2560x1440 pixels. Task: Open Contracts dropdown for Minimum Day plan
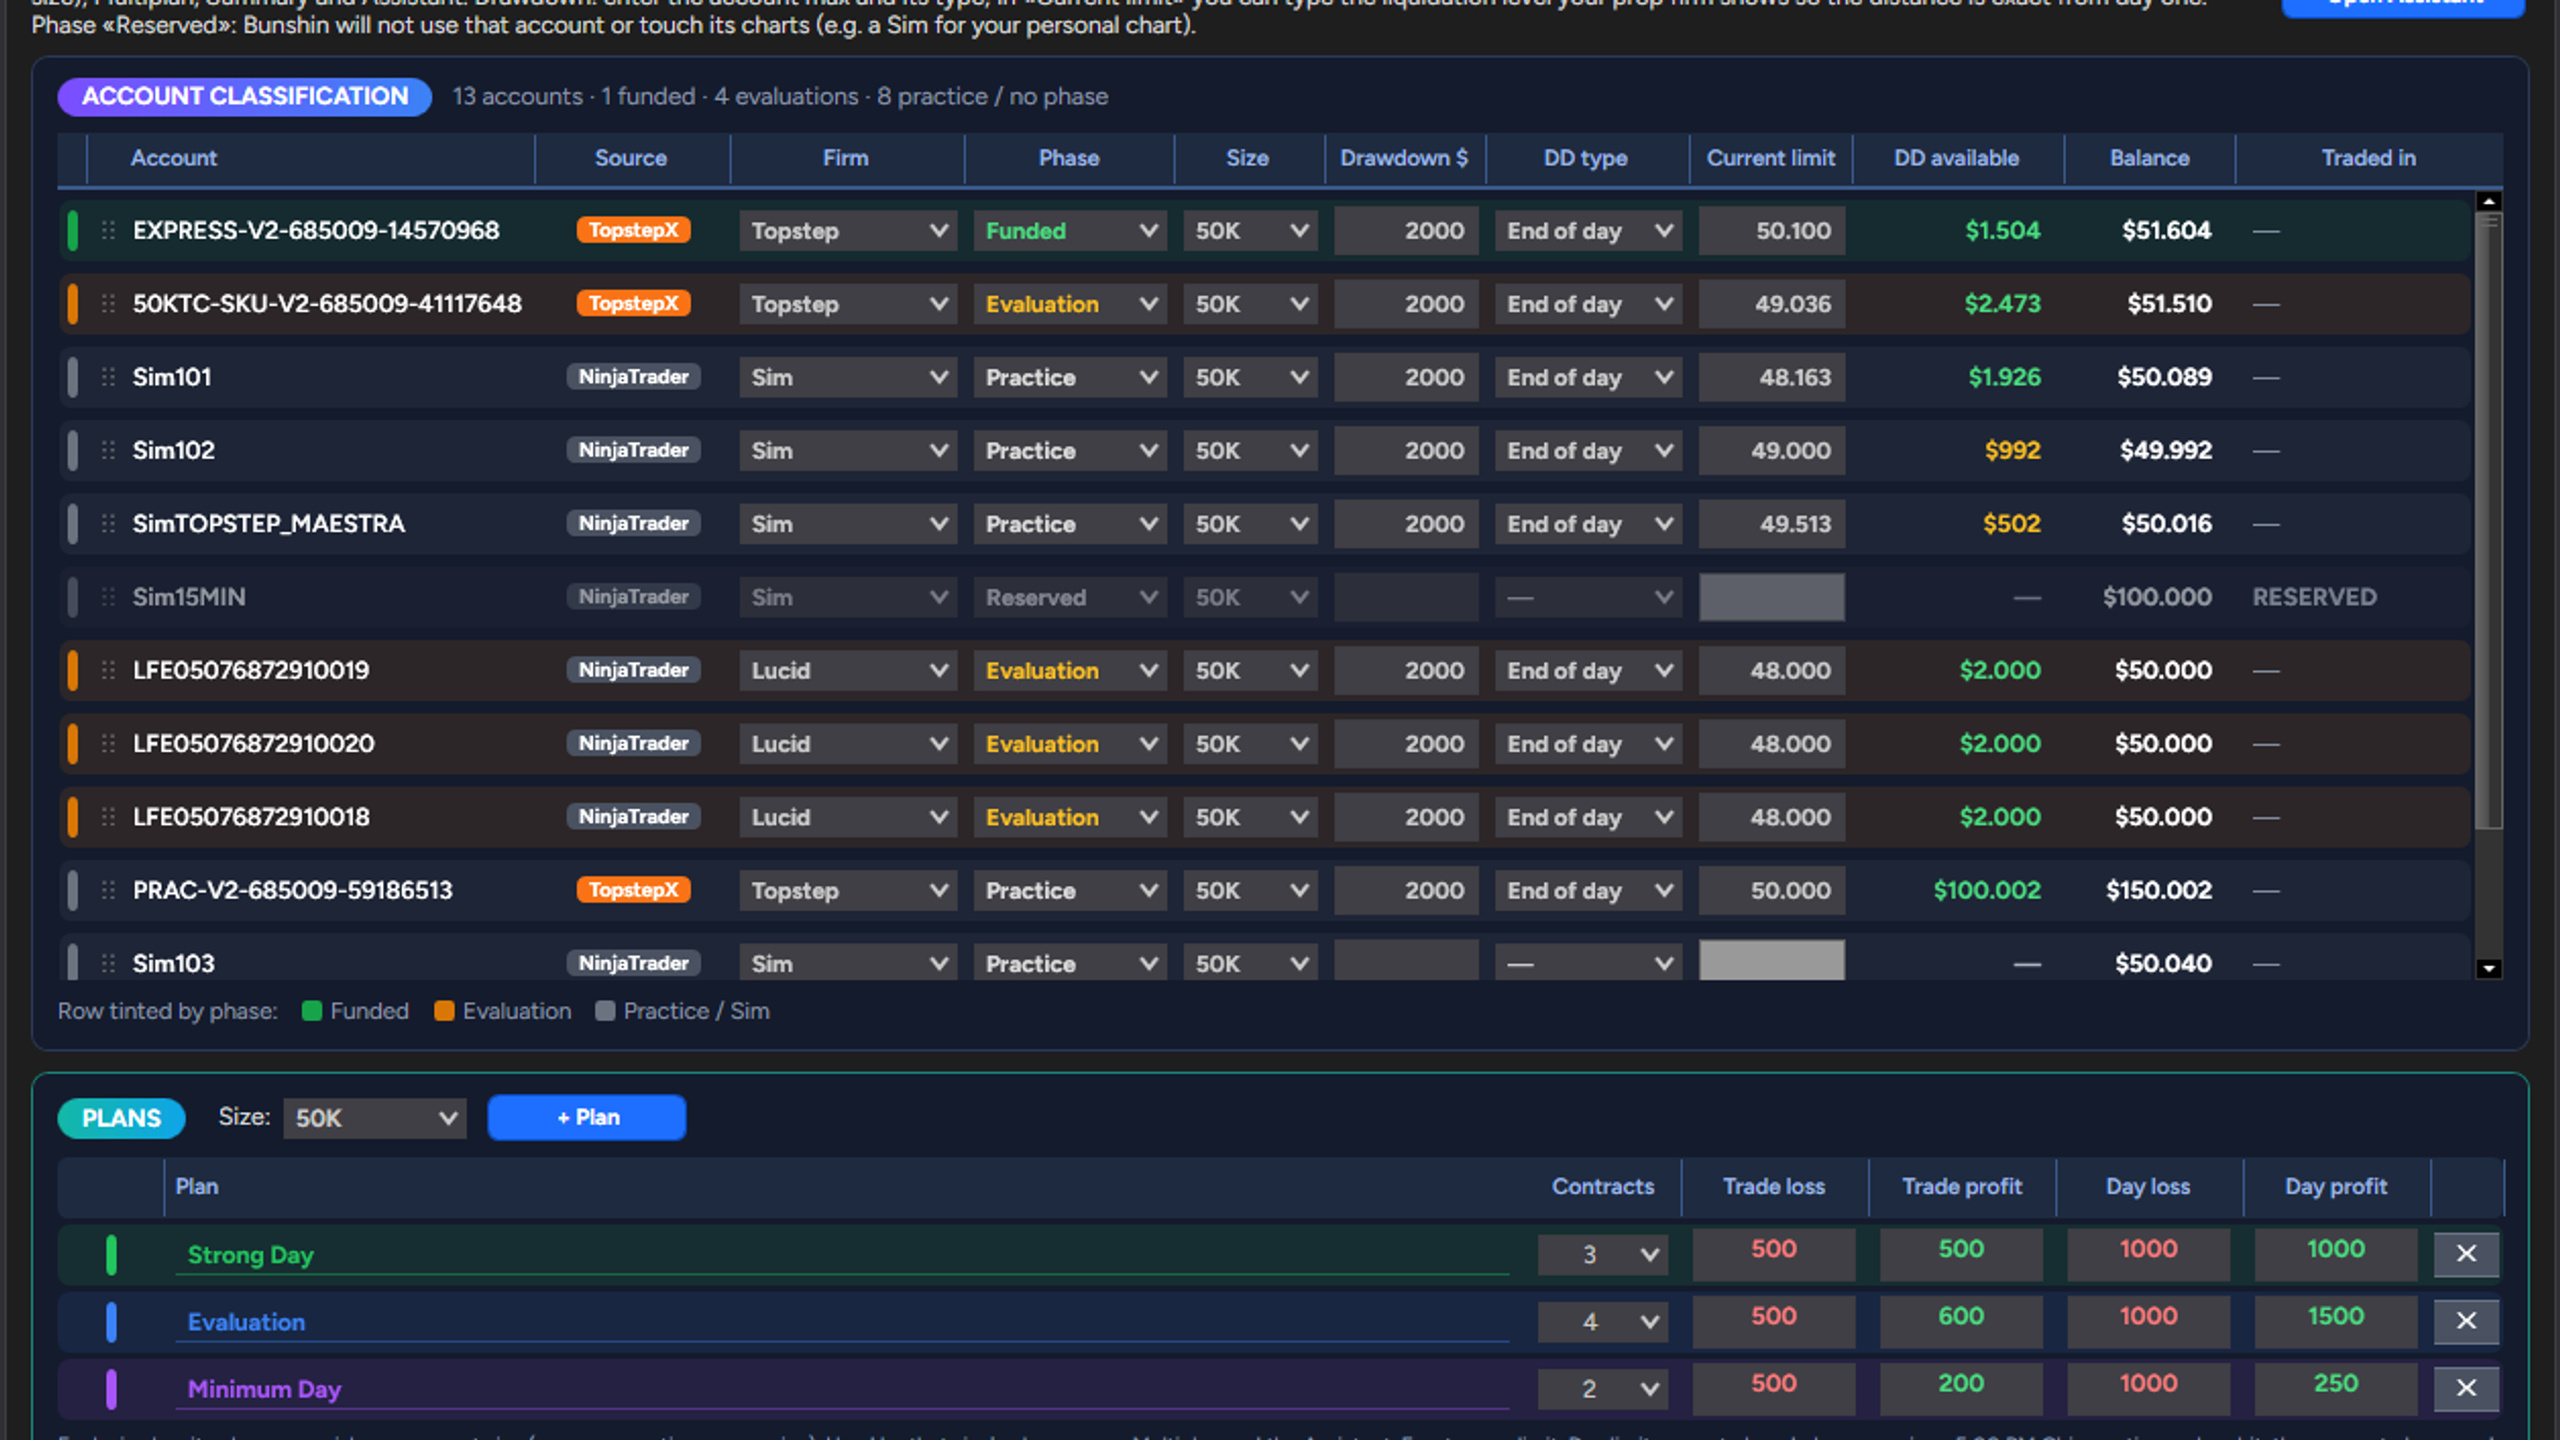1602,1389
